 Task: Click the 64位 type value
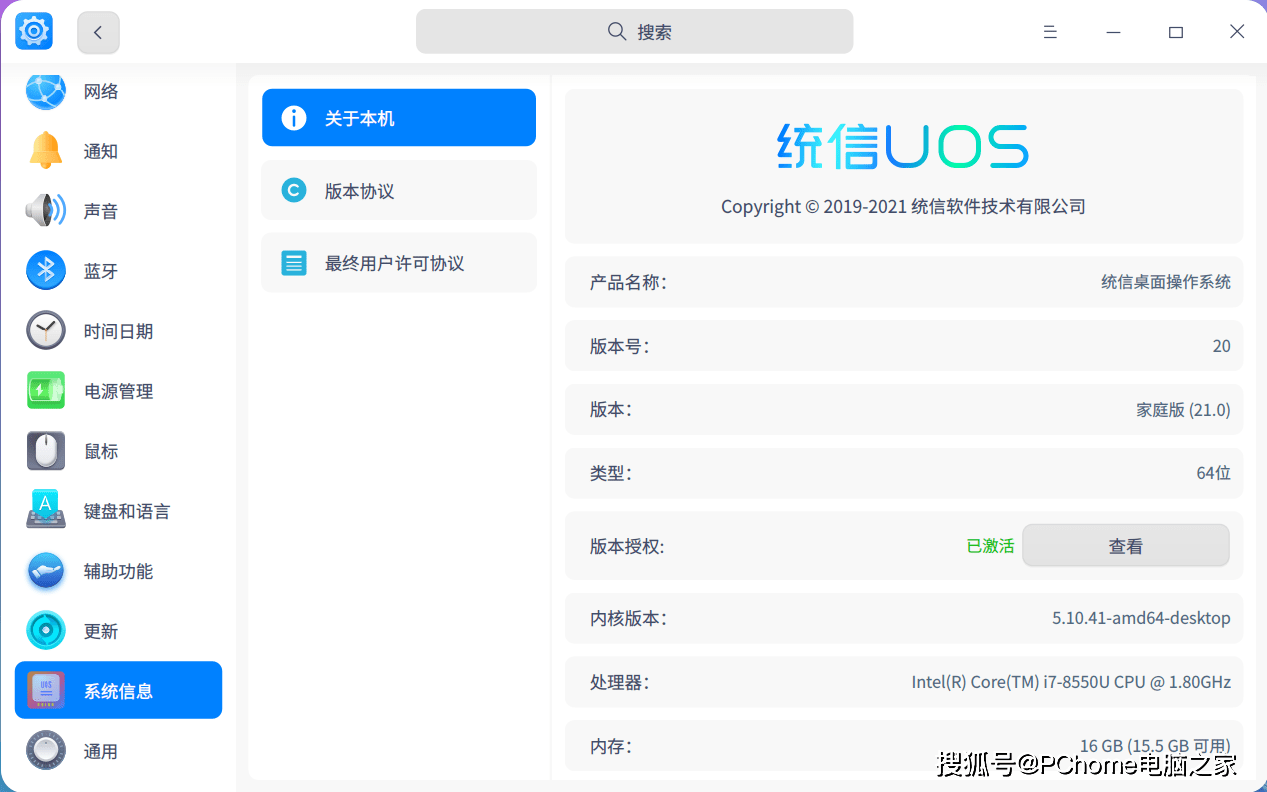(1213, 473)
